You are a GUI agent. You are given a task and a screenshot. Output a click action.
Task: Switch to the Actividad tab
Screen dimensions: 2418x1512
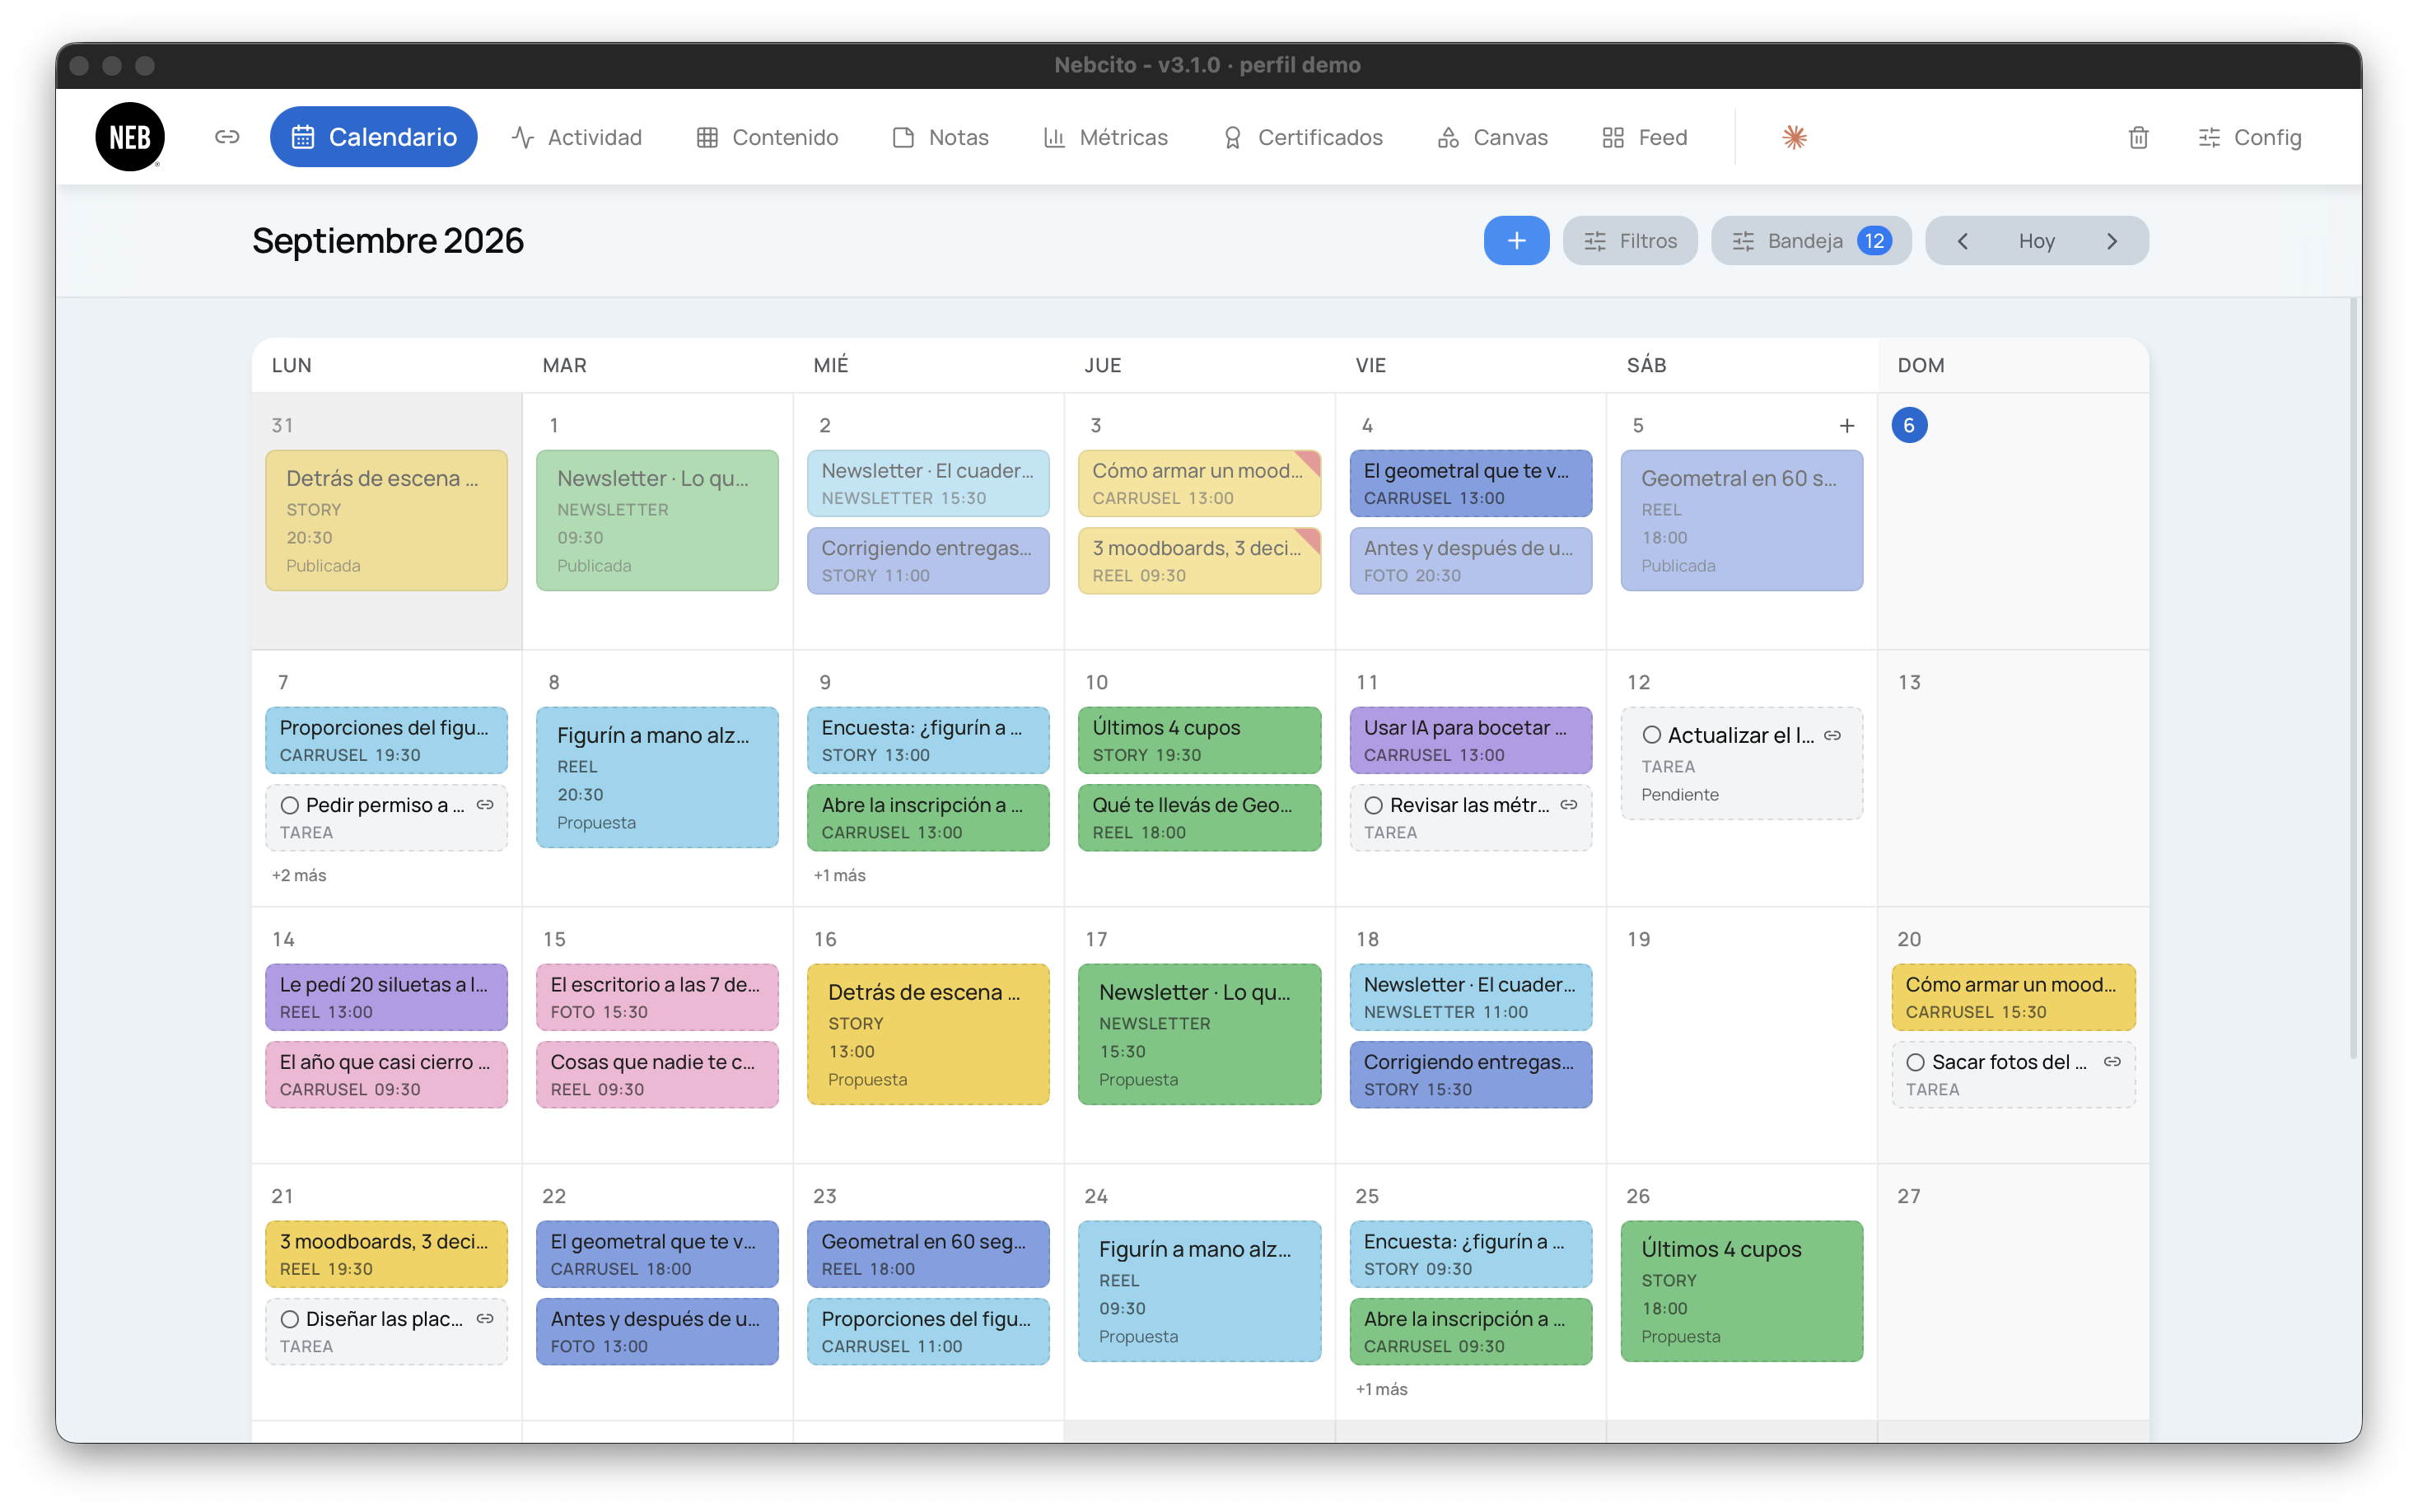[x=577, y=137]
